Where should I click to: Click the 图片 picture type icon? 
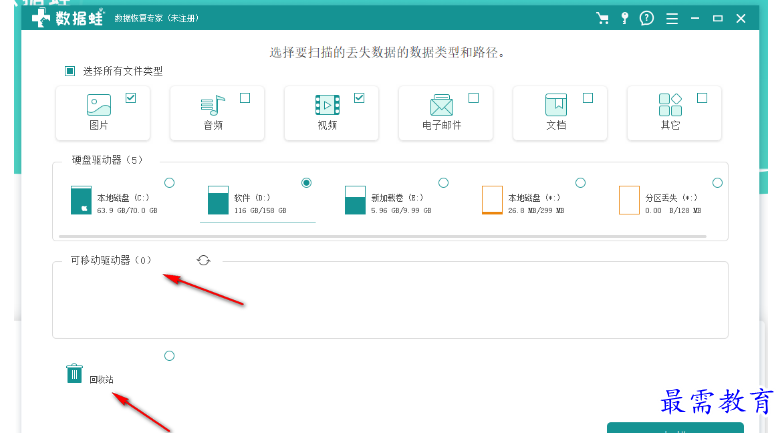[99, 105]
